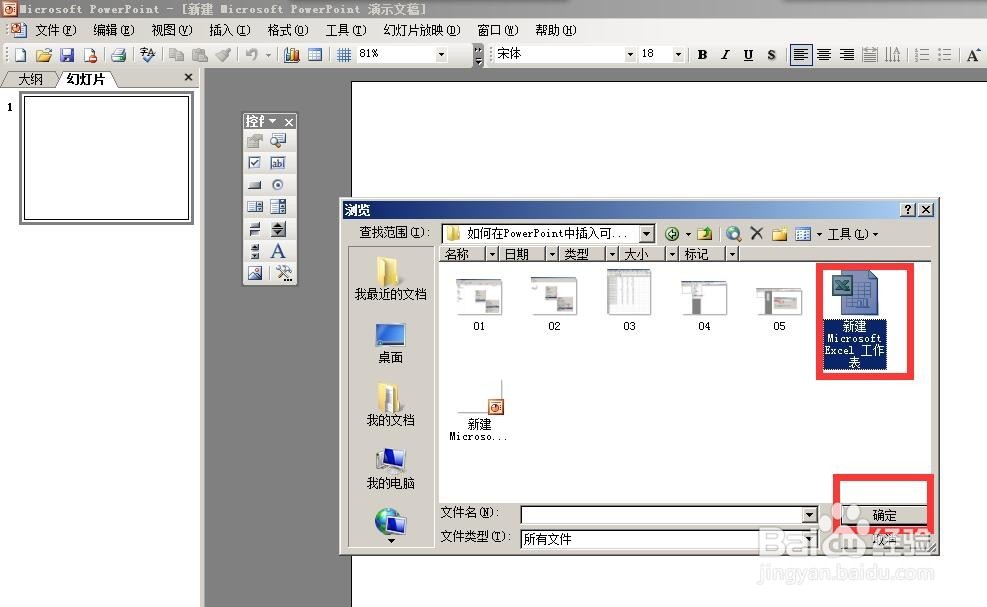The height and width of the screenshot is (607, 987).
Task: Open the 日期 column header dropdown
Action: (551, 254)
